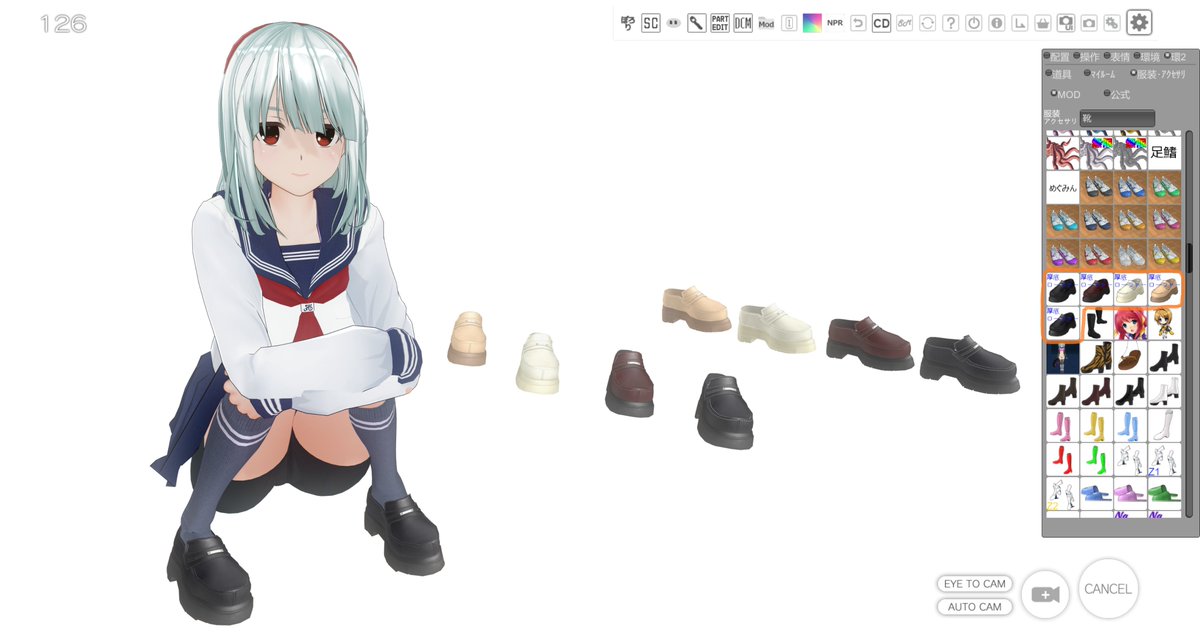Select the 足鰭 item thumbnail

pyautogui.click(x=1164, y=153)
